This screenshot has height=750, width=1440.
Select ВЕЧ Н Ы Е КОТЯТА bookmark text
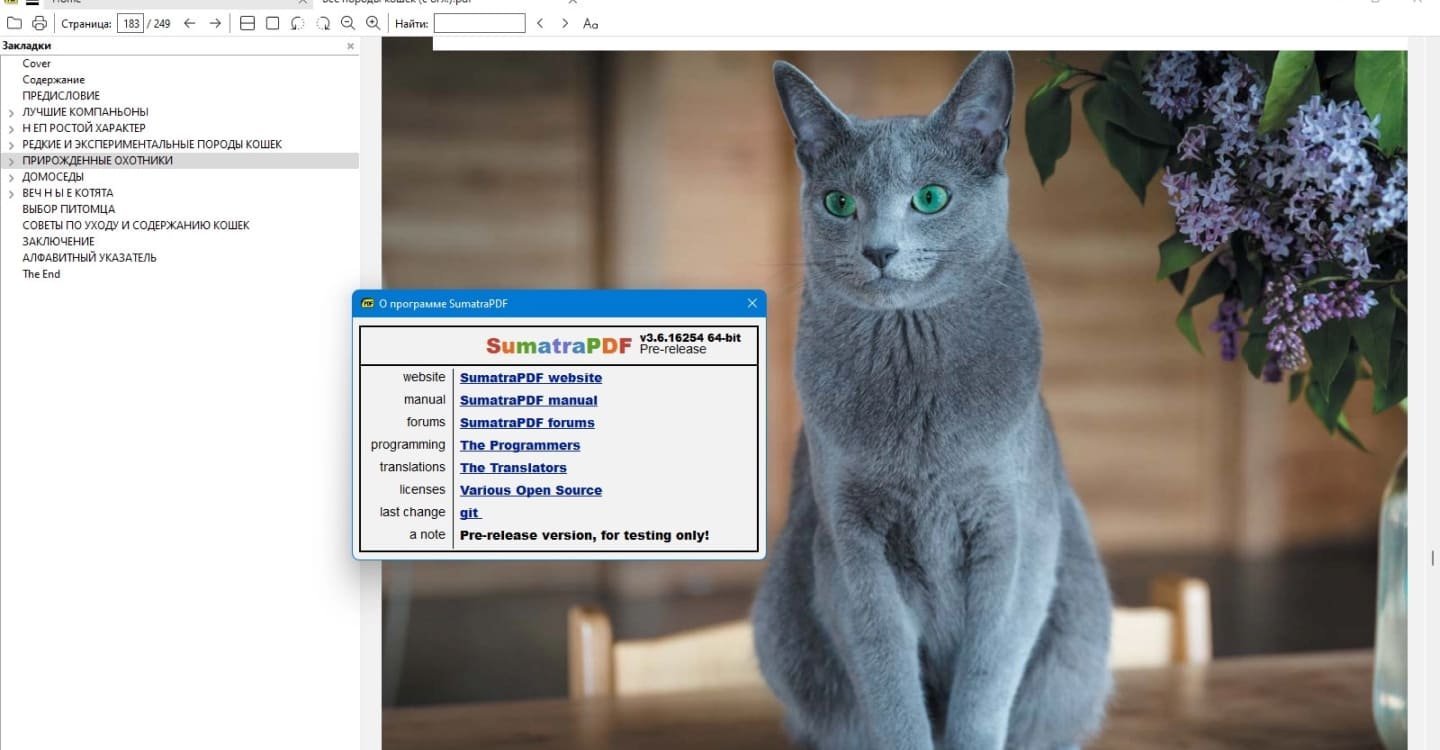[x=68, y=193]
